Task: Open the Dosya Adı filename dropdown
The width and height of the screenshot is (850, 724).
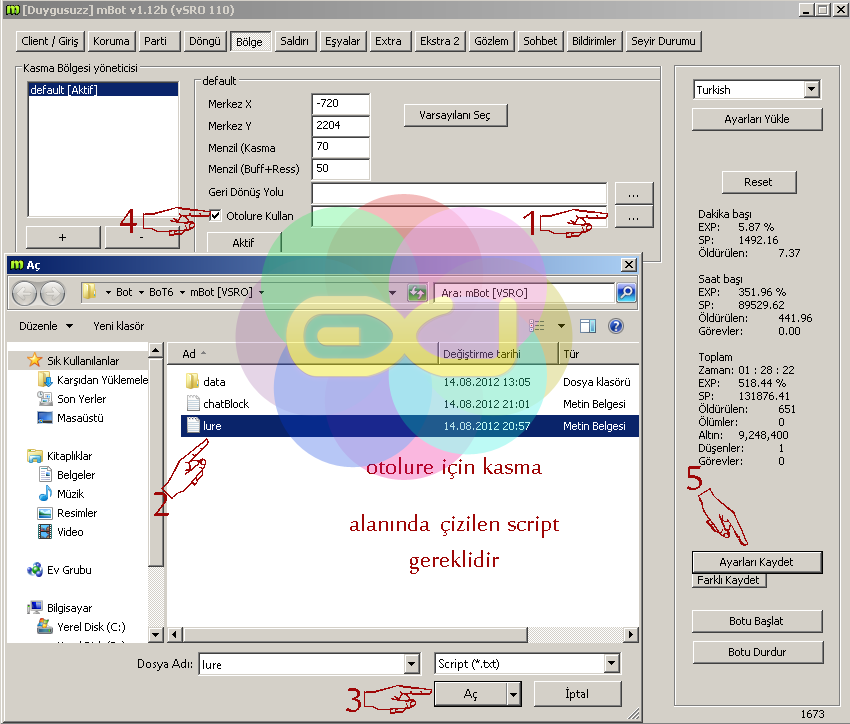Action: 411,664
